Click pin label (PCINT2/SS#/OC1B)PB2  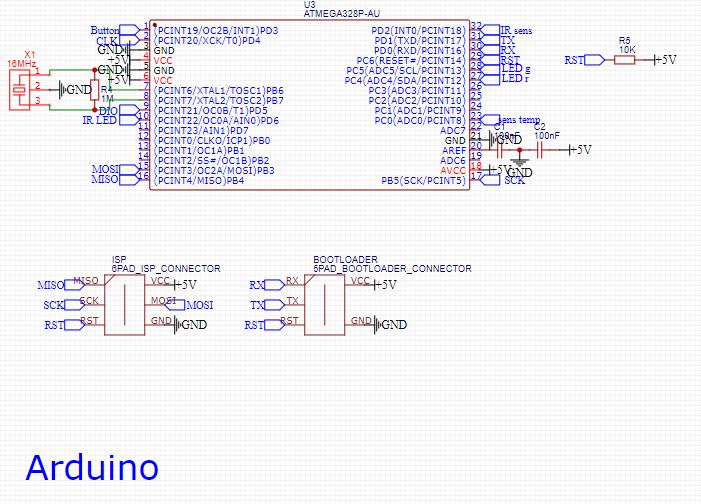click(x=211, y=161)
